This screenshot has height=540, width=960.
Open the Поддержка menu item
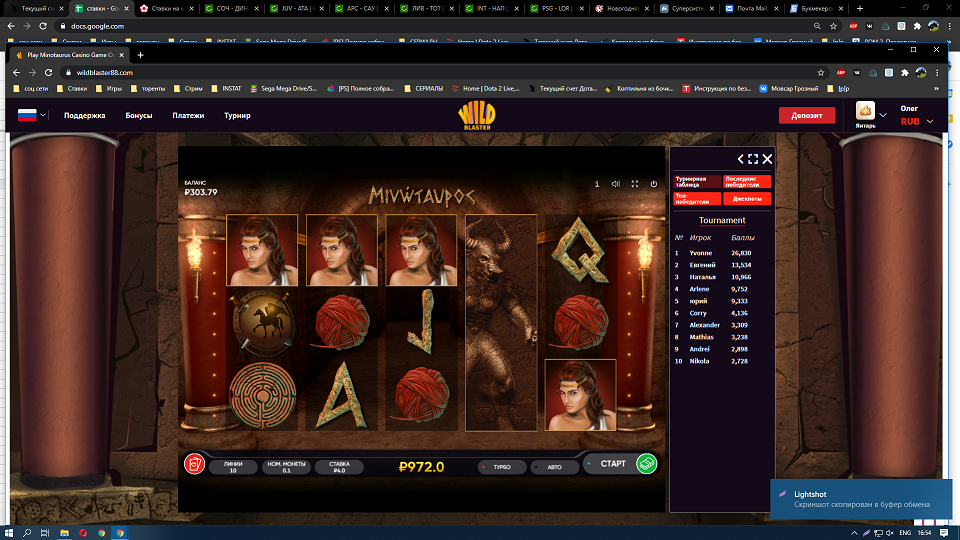click(x=84, y=115)
